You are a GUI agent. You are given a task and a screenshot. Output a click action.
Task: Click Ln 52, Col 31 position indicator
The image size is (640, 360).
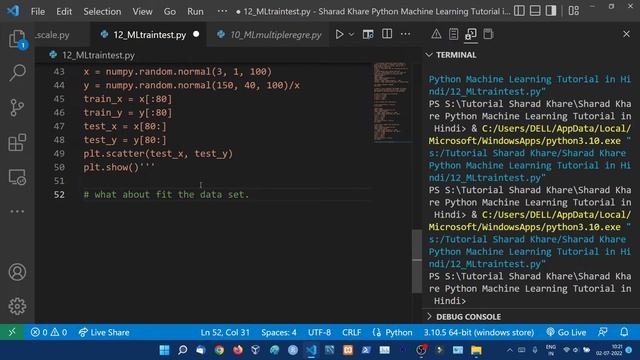click(225, 332)
